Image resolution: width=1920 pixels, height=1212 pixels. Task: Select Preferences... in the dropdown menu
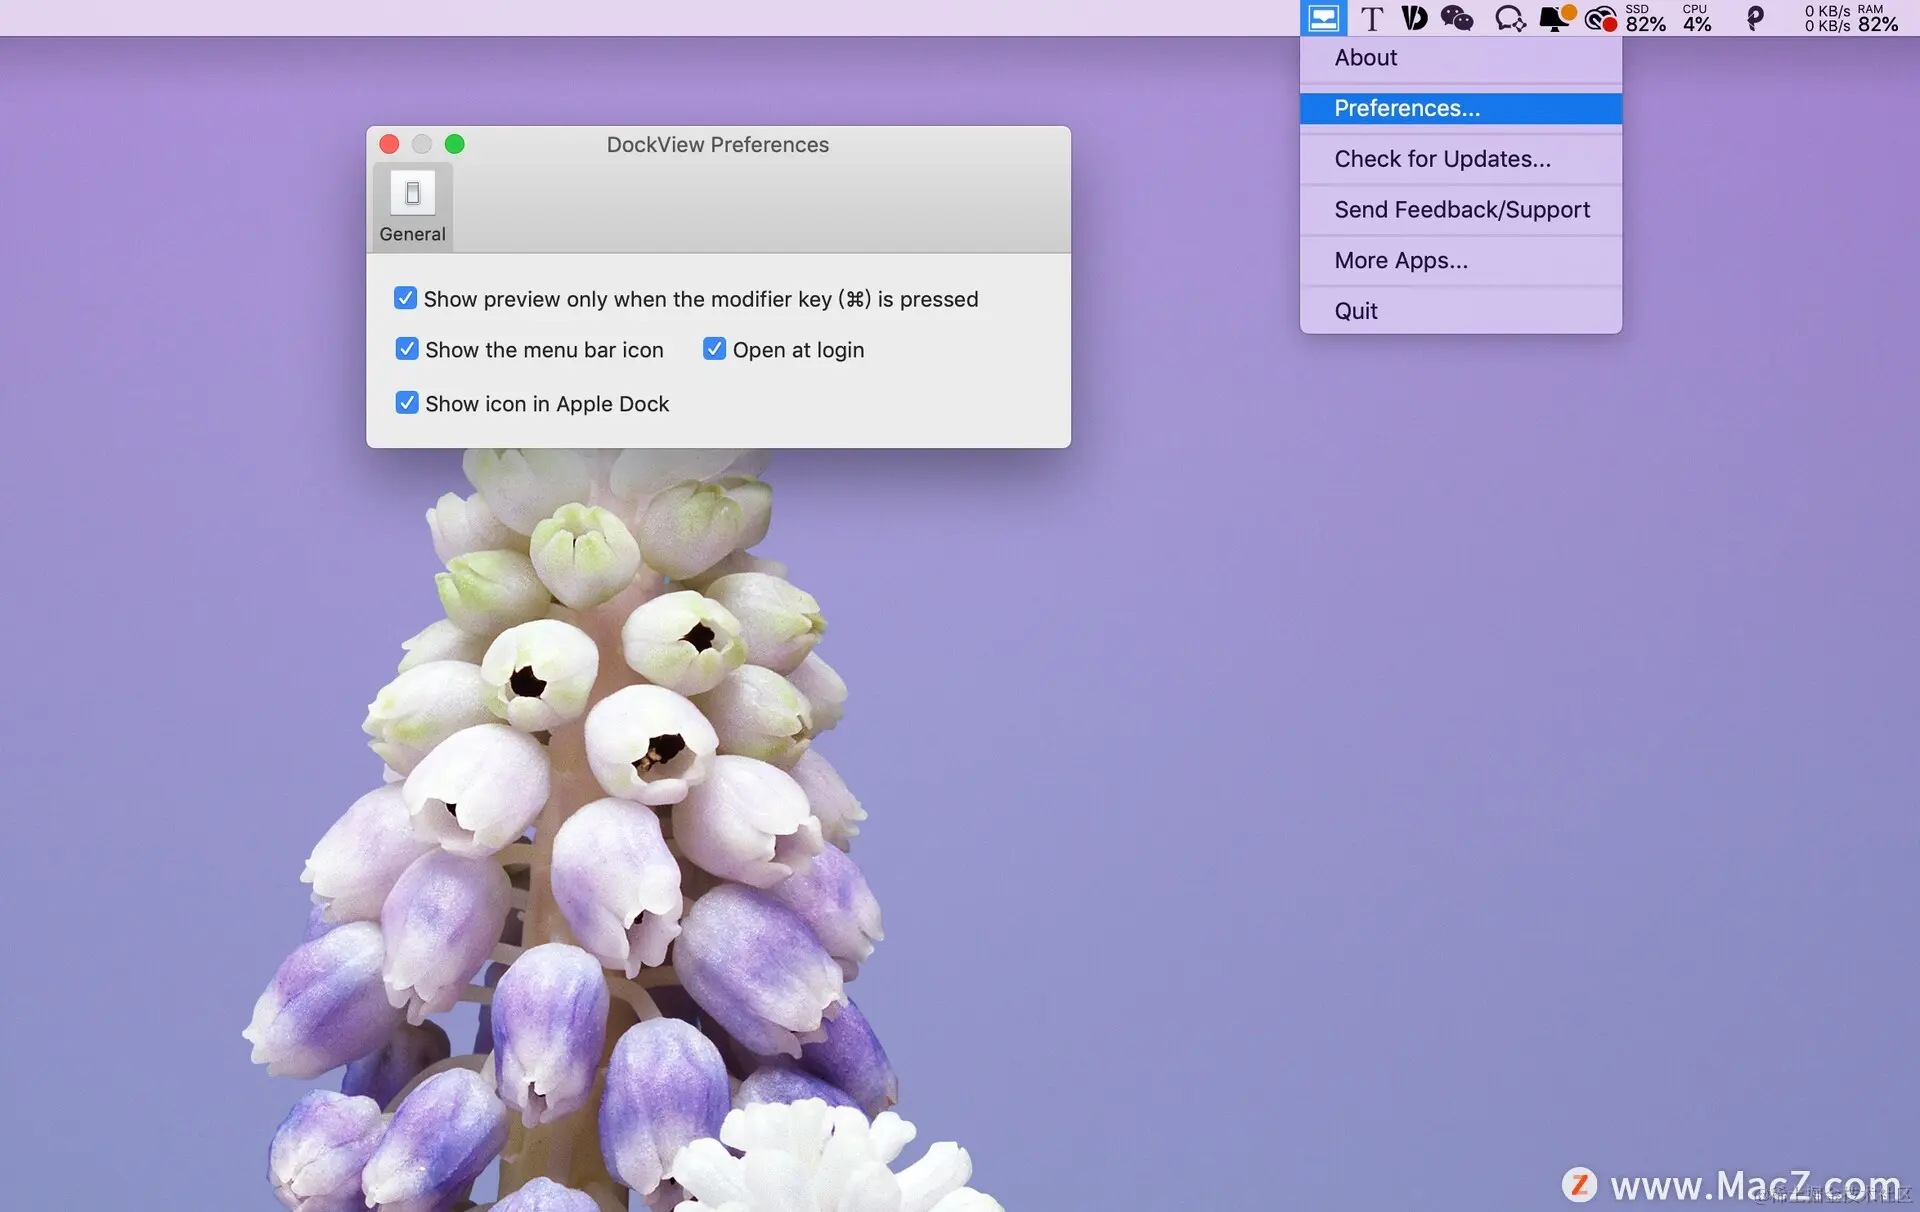(1406, 108)
